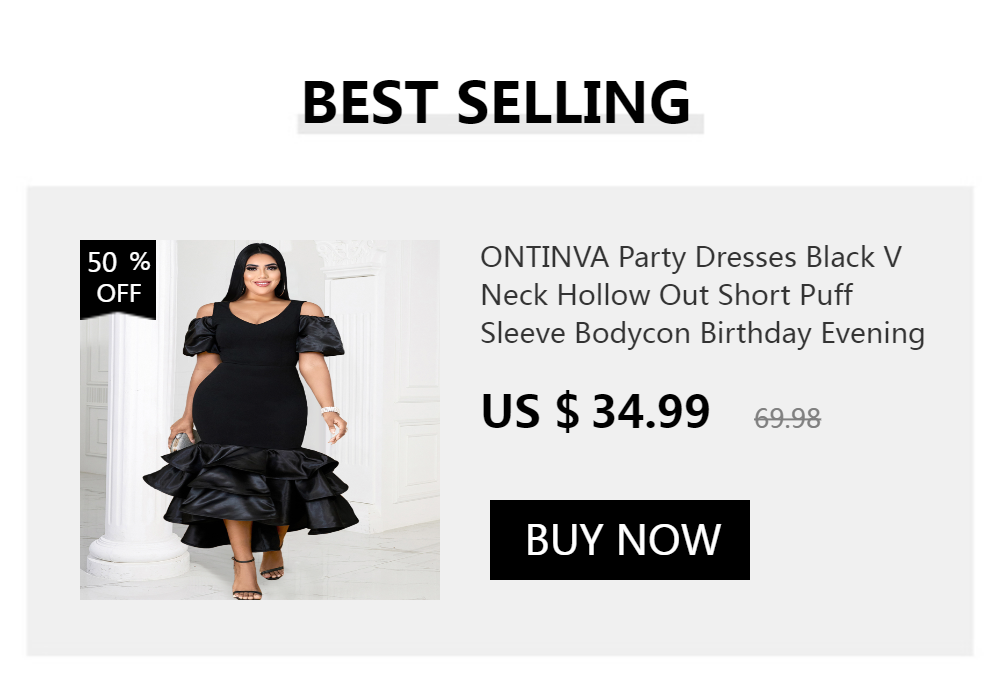Viewport: 1000px width, 700px height.
Task: Click the US $ 34.99 sale price
Action: point(596,411)
